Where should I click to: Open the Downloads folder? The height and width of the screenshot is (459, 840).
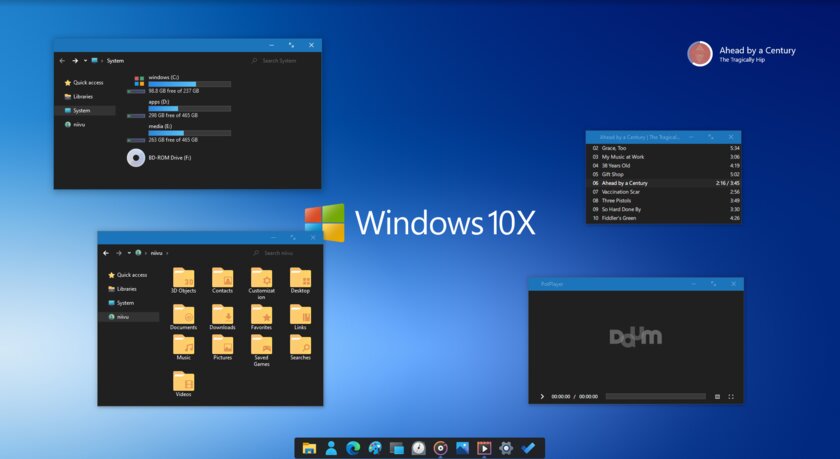[222, 315]
